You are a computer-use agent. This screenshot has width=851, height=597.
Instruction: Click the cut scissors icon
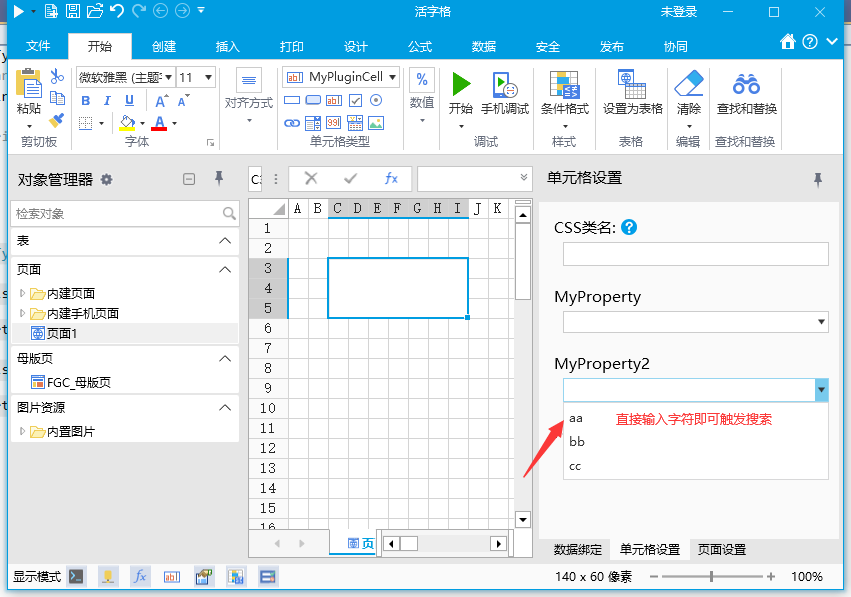coord(57,76)
